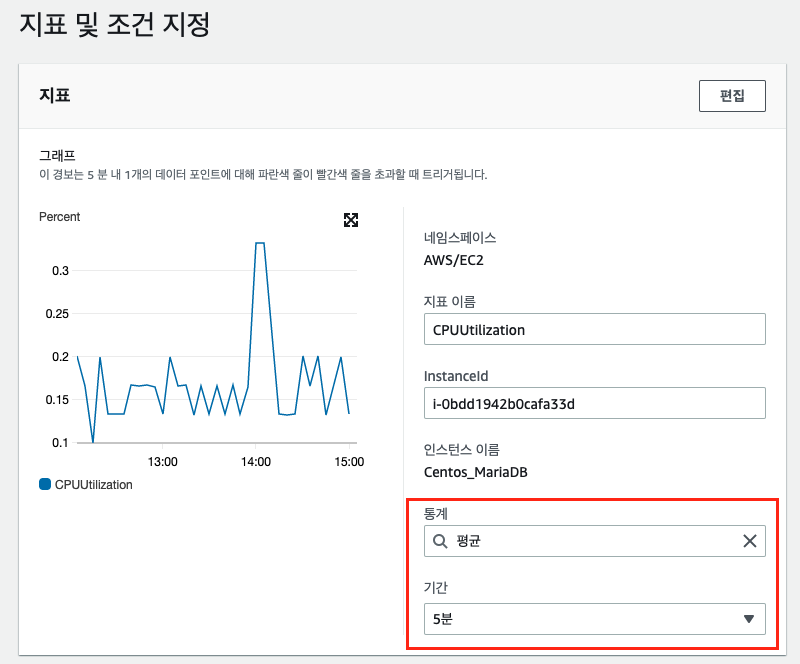Viewport: 800px width, 664px height.
Task: Click the 0.3 y-axis label
Action: tap(60, 270)
